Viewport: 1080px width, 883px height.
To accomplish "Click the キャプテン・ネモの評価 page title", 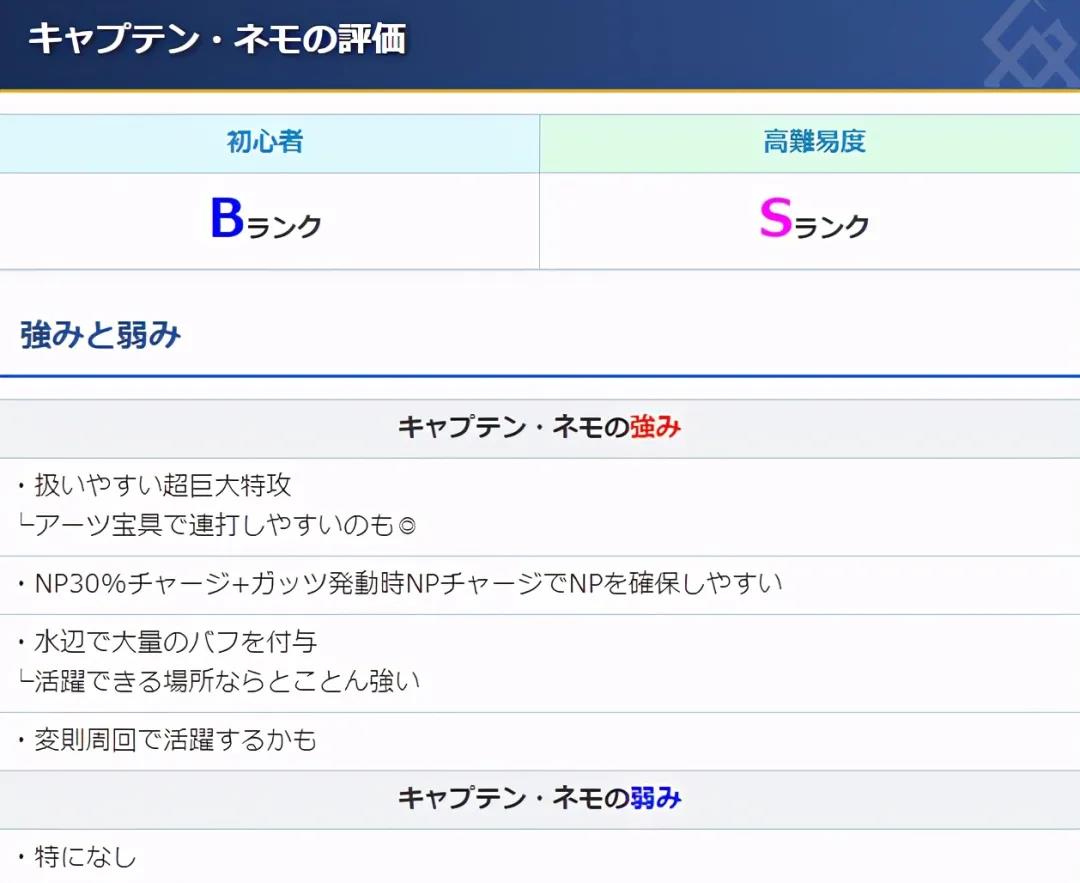I will pos(216,41).
